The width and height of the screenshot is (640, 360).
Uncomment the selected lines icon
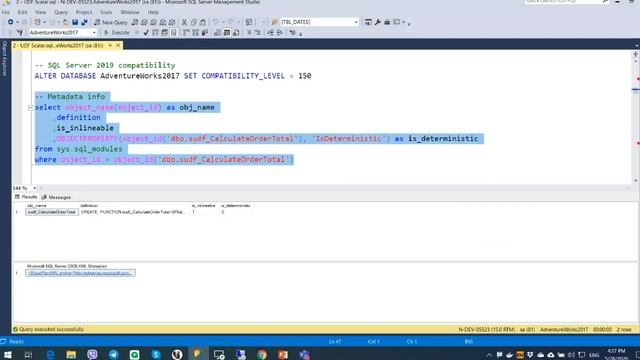tap(258, 33)
